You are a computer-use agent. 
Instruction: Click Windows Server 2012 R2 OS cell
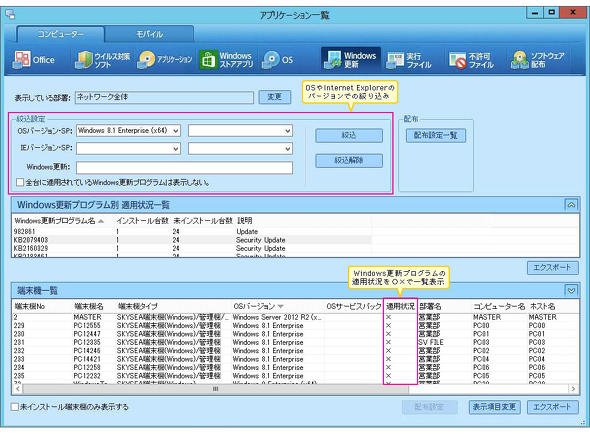(x=277, y=317)
